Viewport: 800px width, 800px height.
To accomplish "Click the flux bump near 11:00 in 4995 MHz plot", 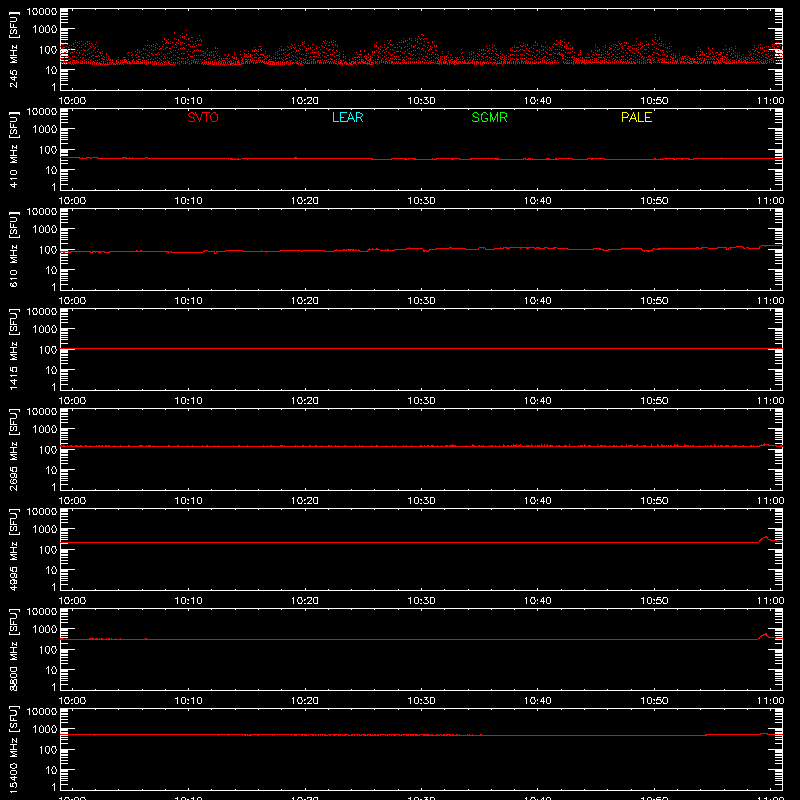I will [x=765, y=538].
